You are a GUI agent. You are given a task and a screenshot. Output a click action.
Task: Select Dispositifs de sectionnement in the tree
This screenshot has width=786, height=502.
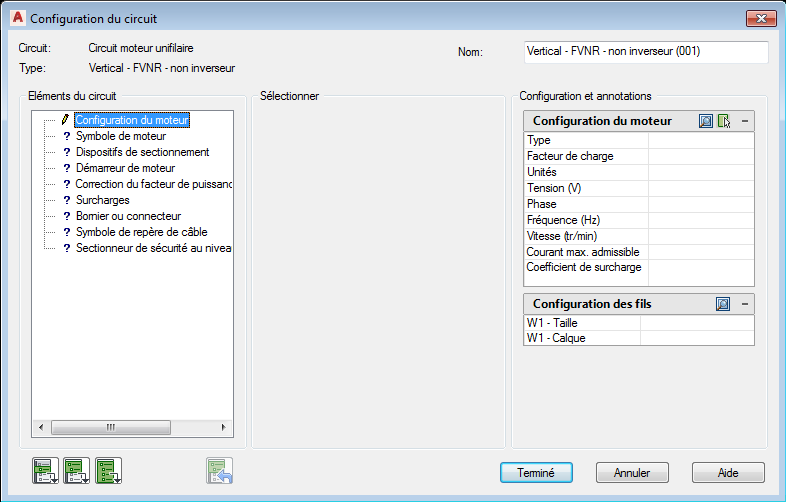142,152
